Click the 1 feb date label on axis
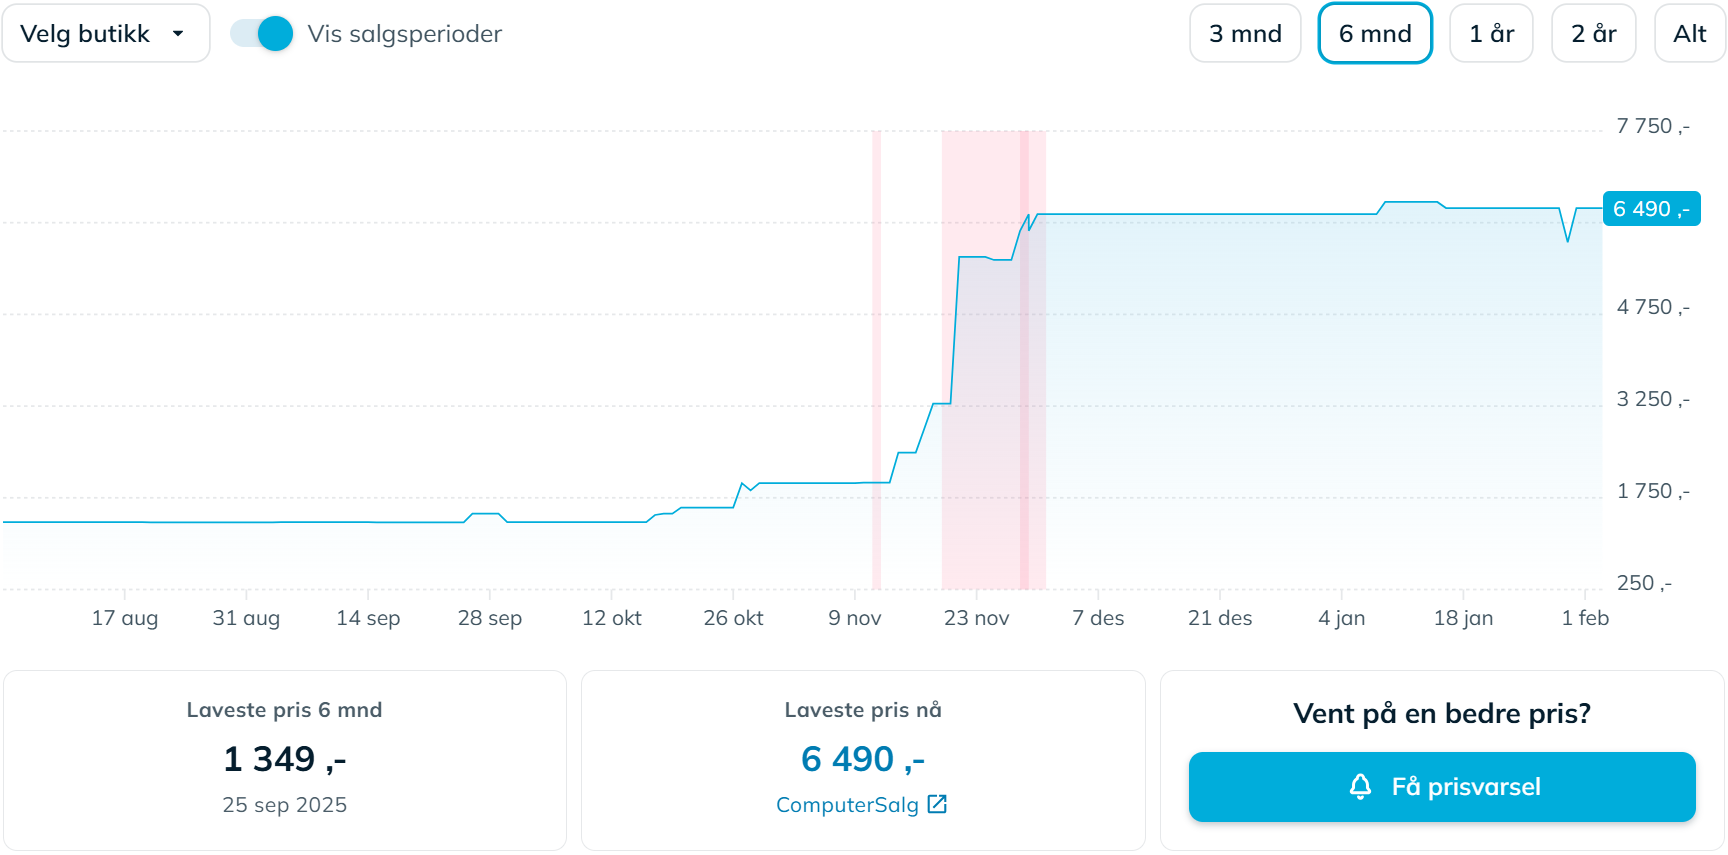Image resolution: width=1728 pixels, height=855 pixels. [x=1585, y=618]
